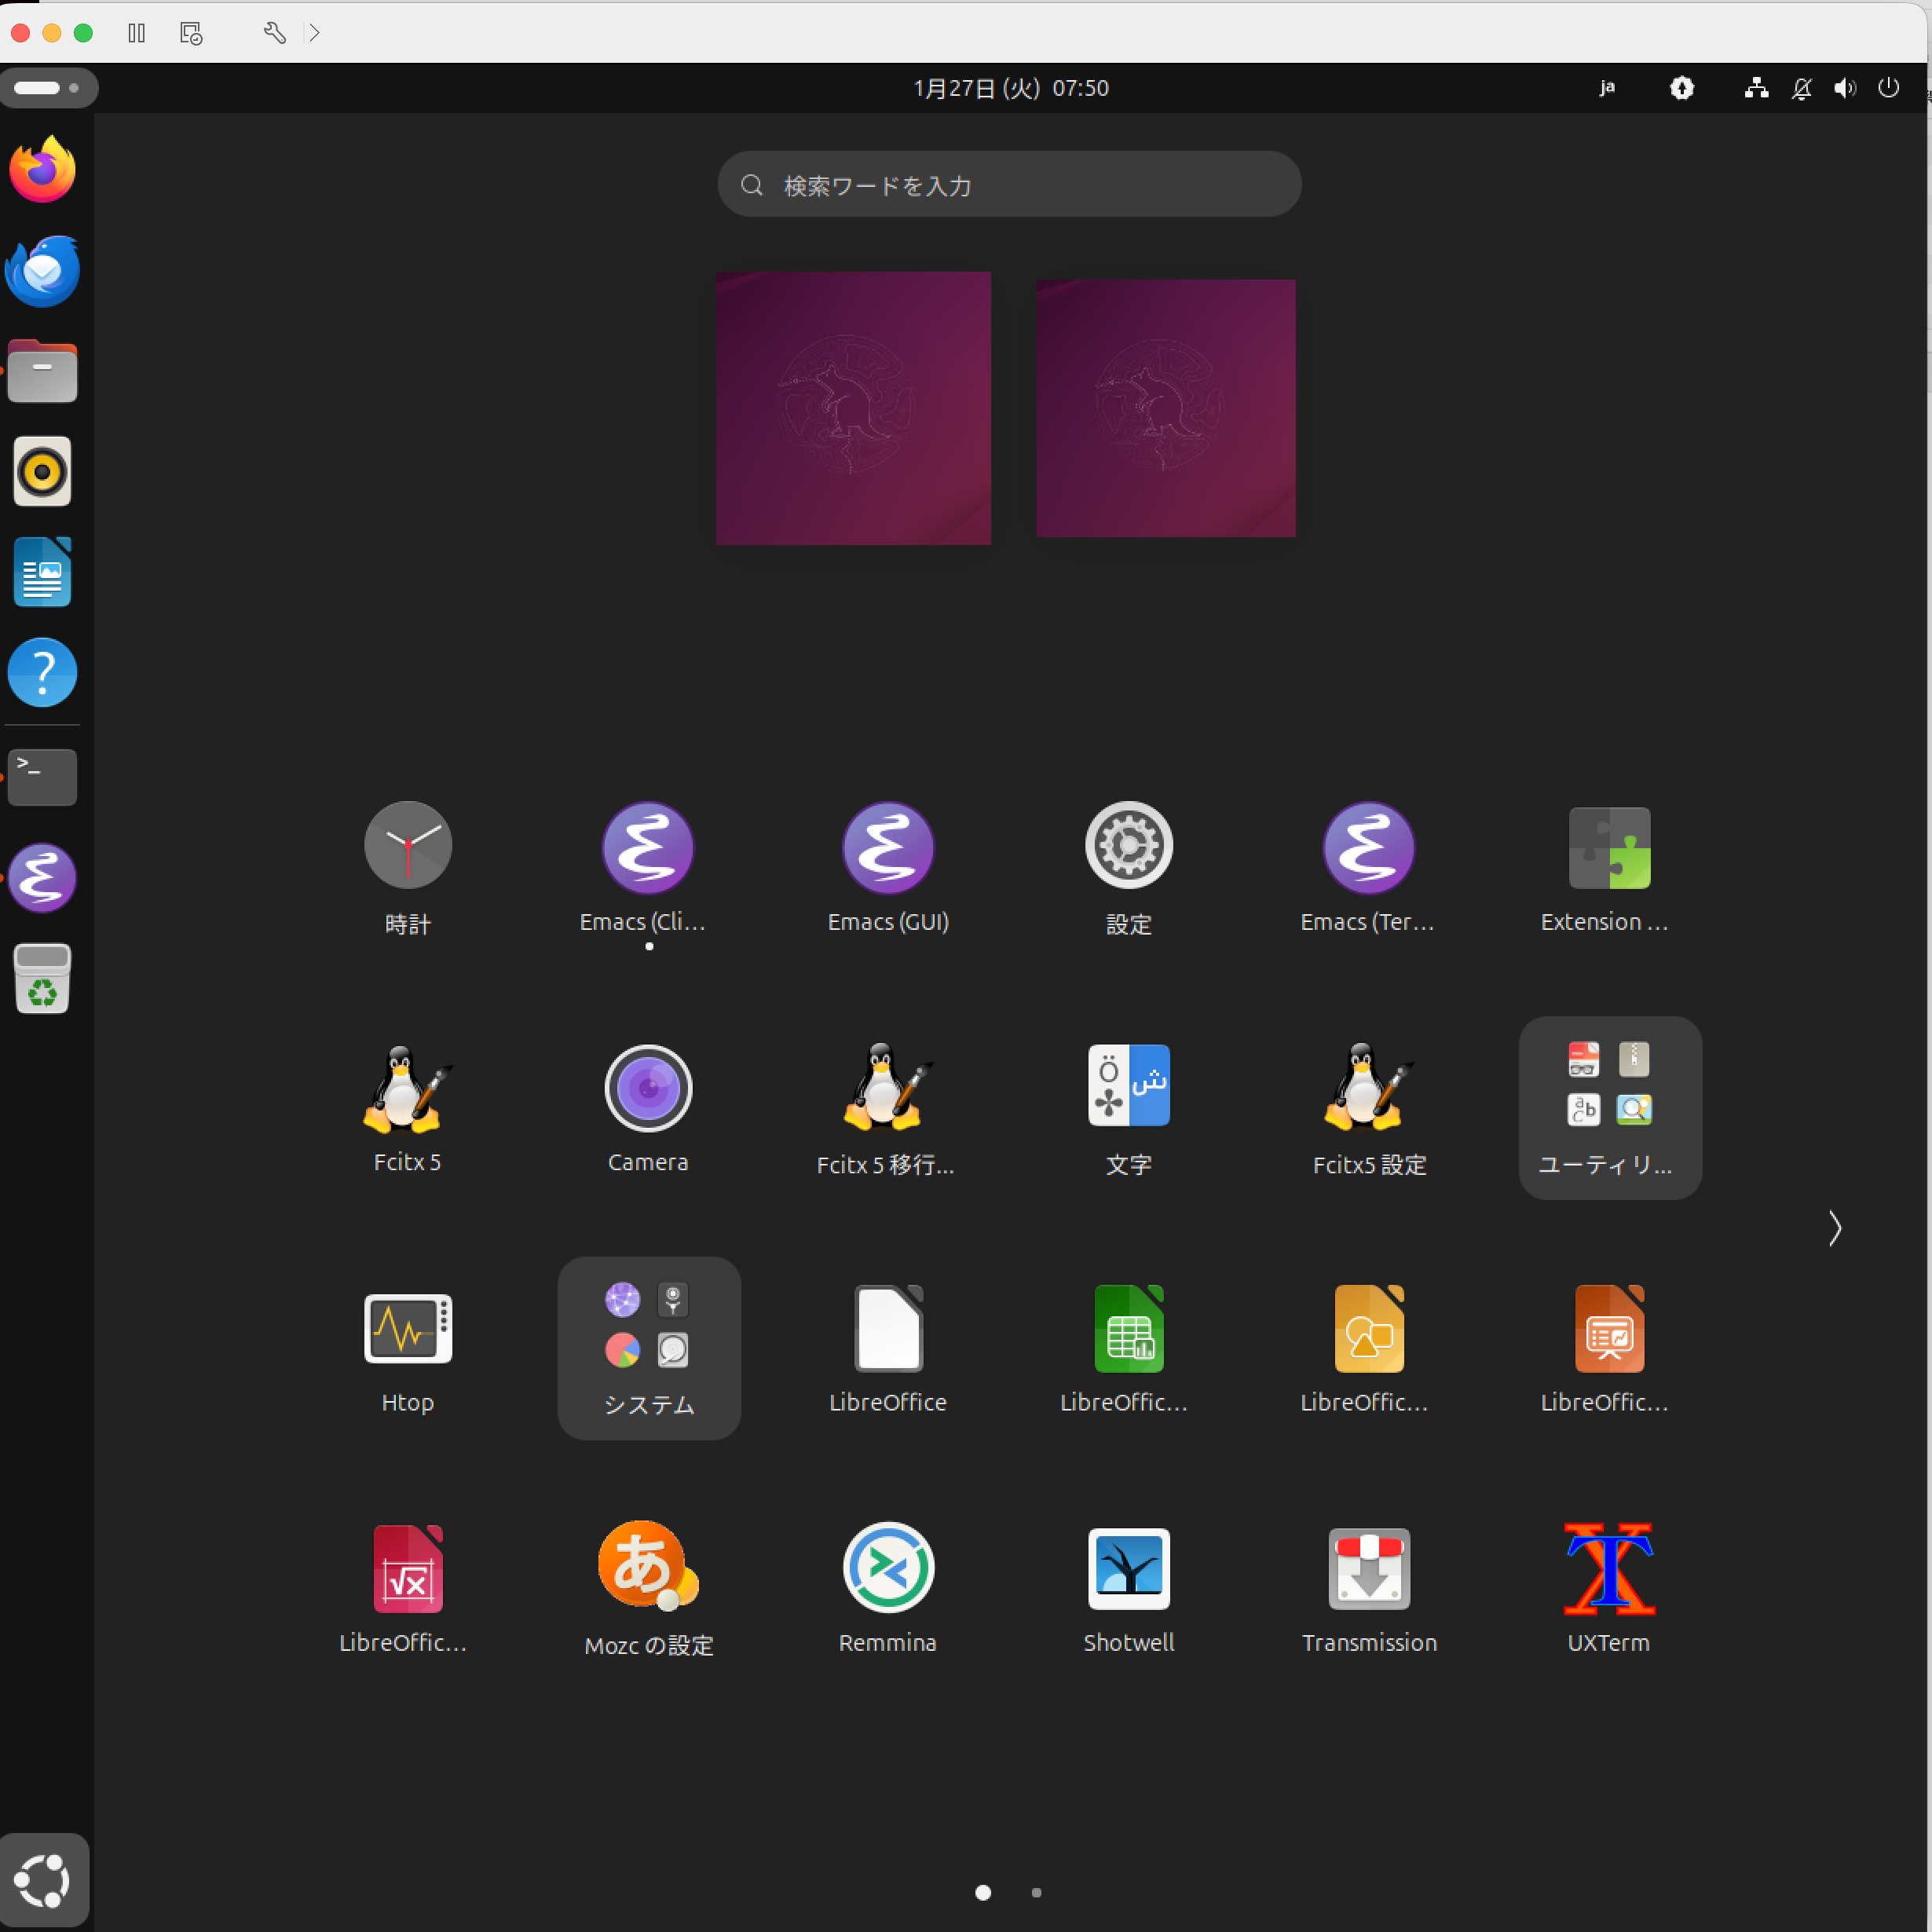
Task: Open the Transmission torrent client
Action: click(1368, 1568)
